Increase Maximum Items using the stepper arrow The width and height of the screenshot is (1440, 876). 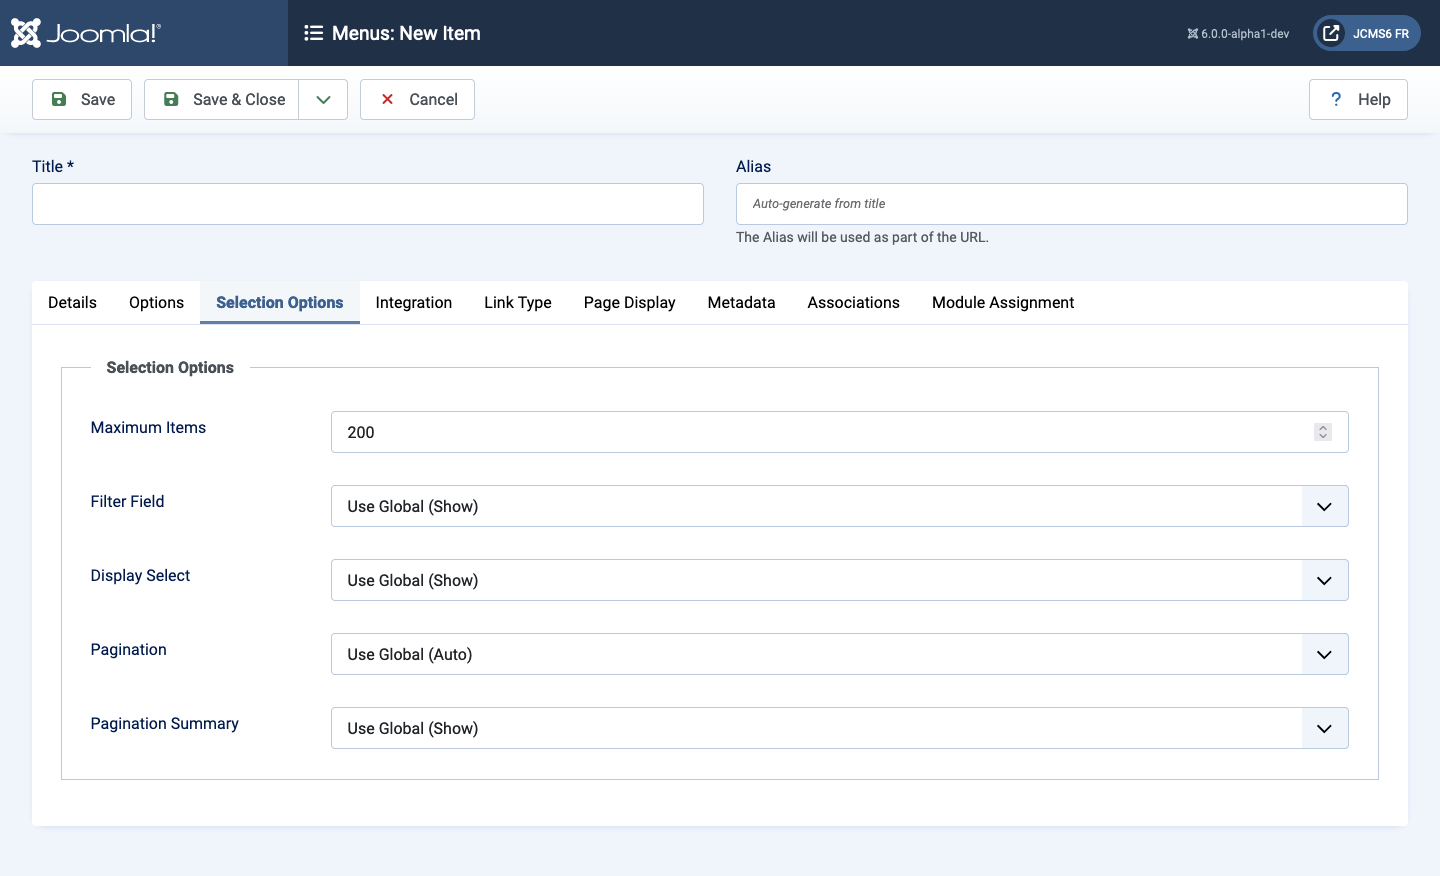[1323, 427]
